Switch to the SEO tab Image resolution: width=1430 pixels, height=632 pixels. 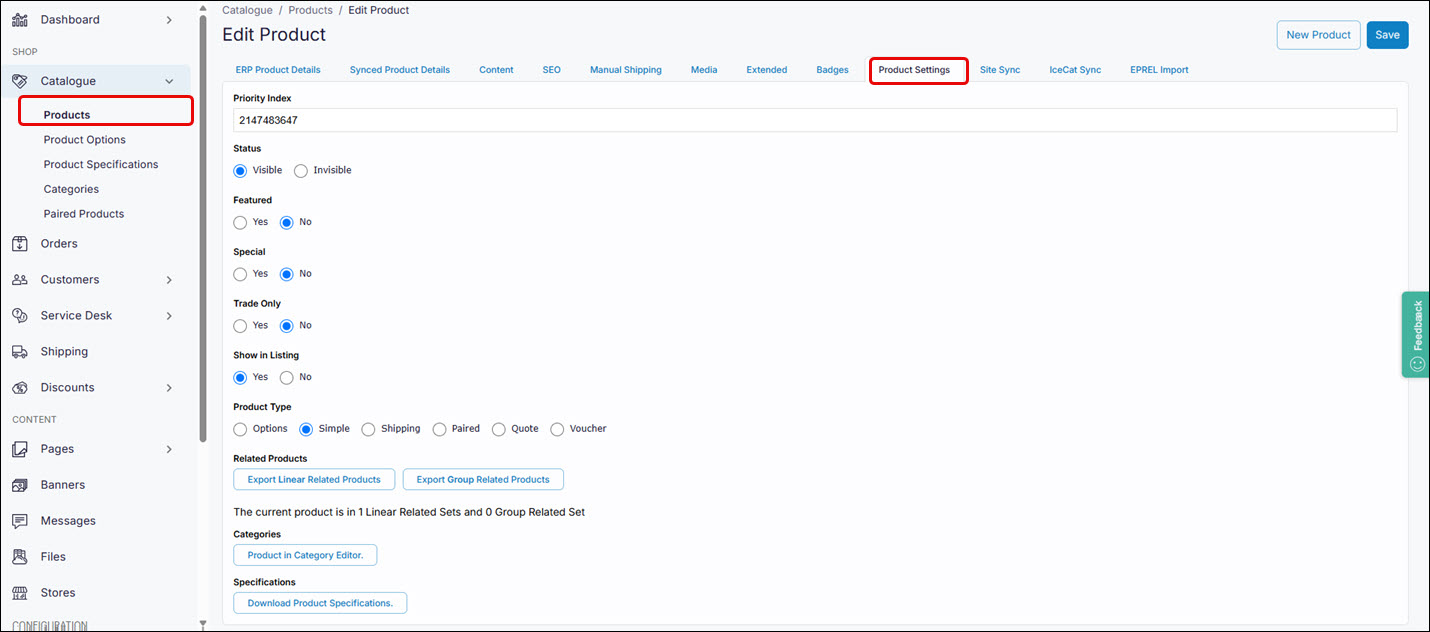(551, 69)
